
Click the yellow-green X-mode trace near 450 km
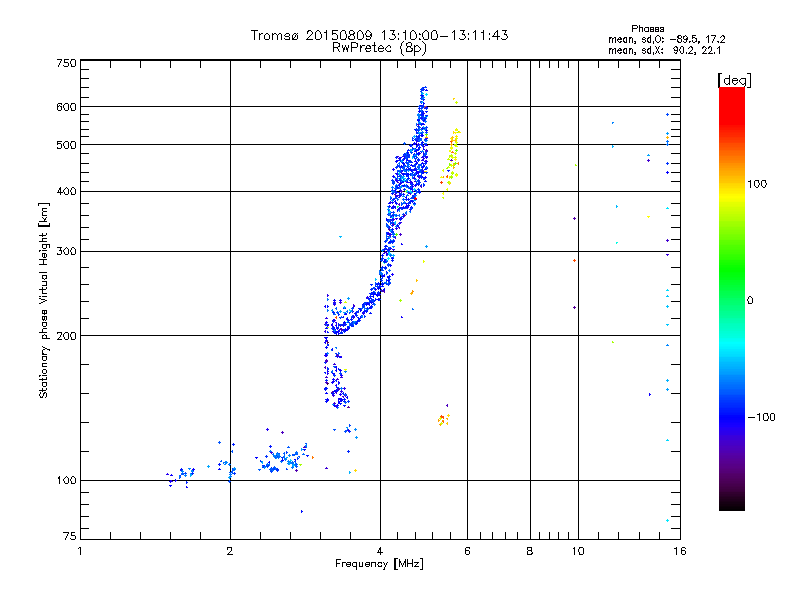coord(451,161)
